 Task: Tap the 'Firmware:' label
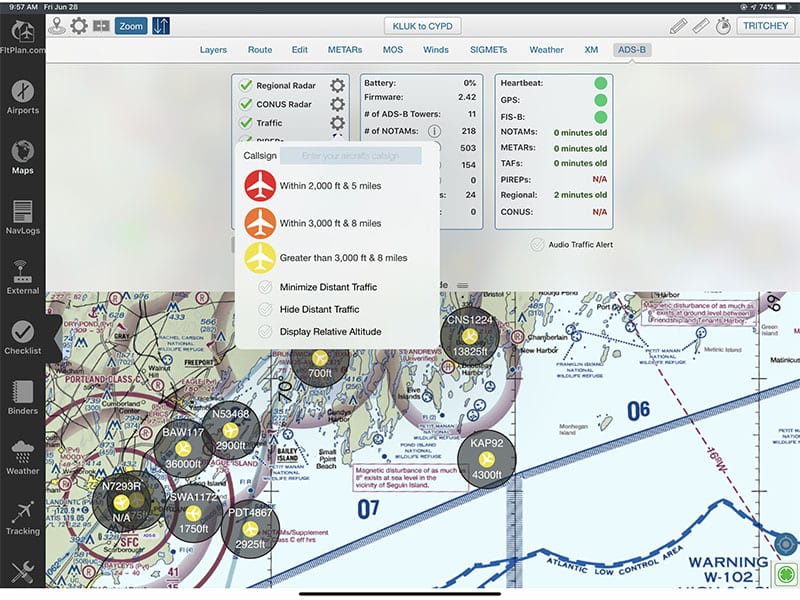[384, 97]
